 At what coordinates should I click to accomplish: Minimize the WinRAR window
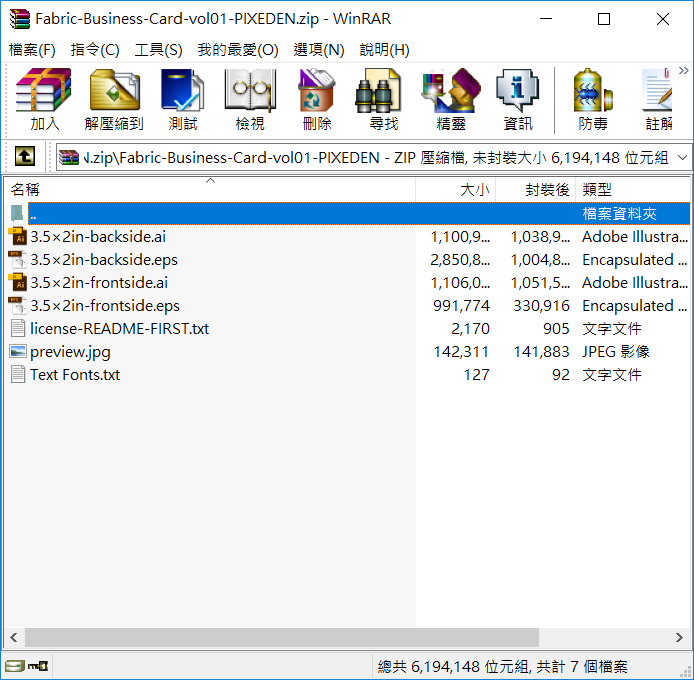(x=546, y=19)
